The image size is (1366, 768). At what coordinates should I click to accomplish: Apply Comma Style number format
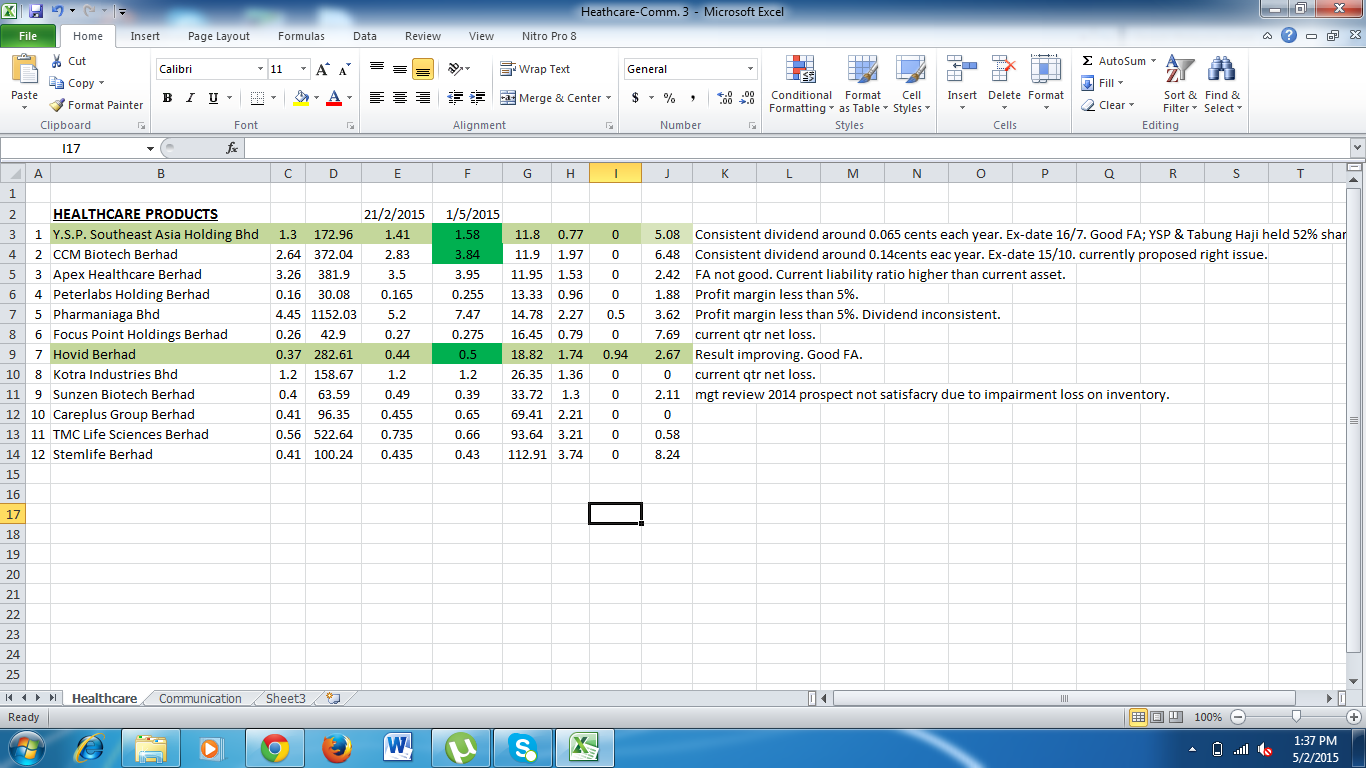pos(692,98)
